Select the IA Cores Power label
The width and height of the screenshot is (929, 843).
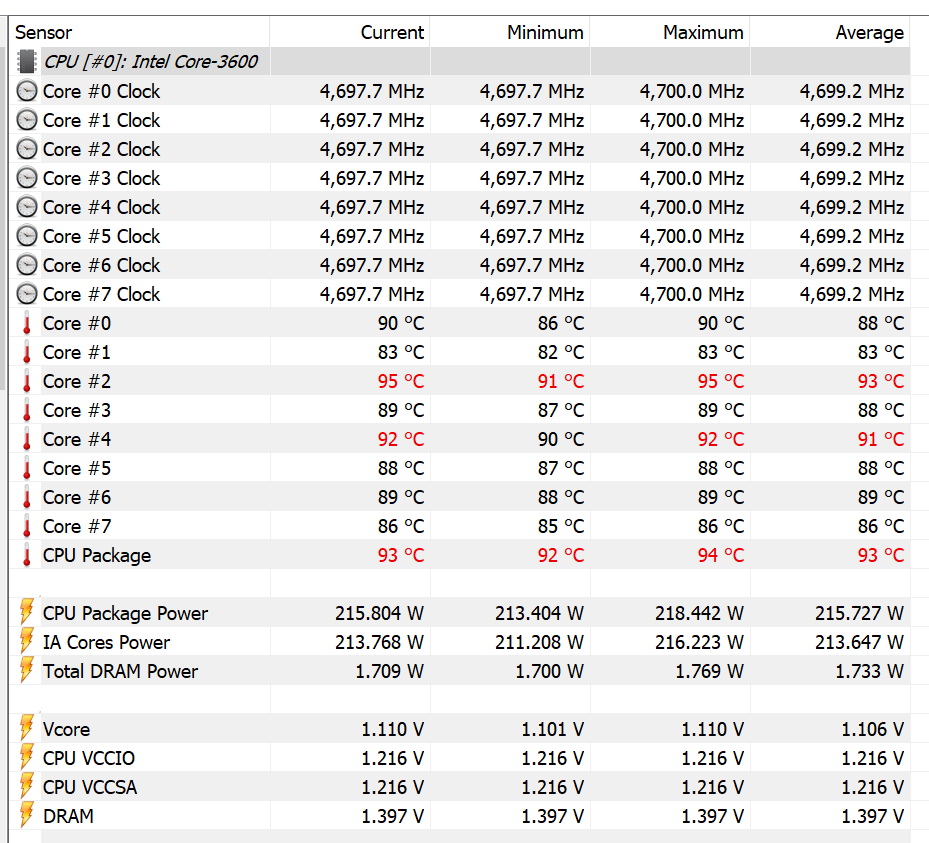pos(106,642)
